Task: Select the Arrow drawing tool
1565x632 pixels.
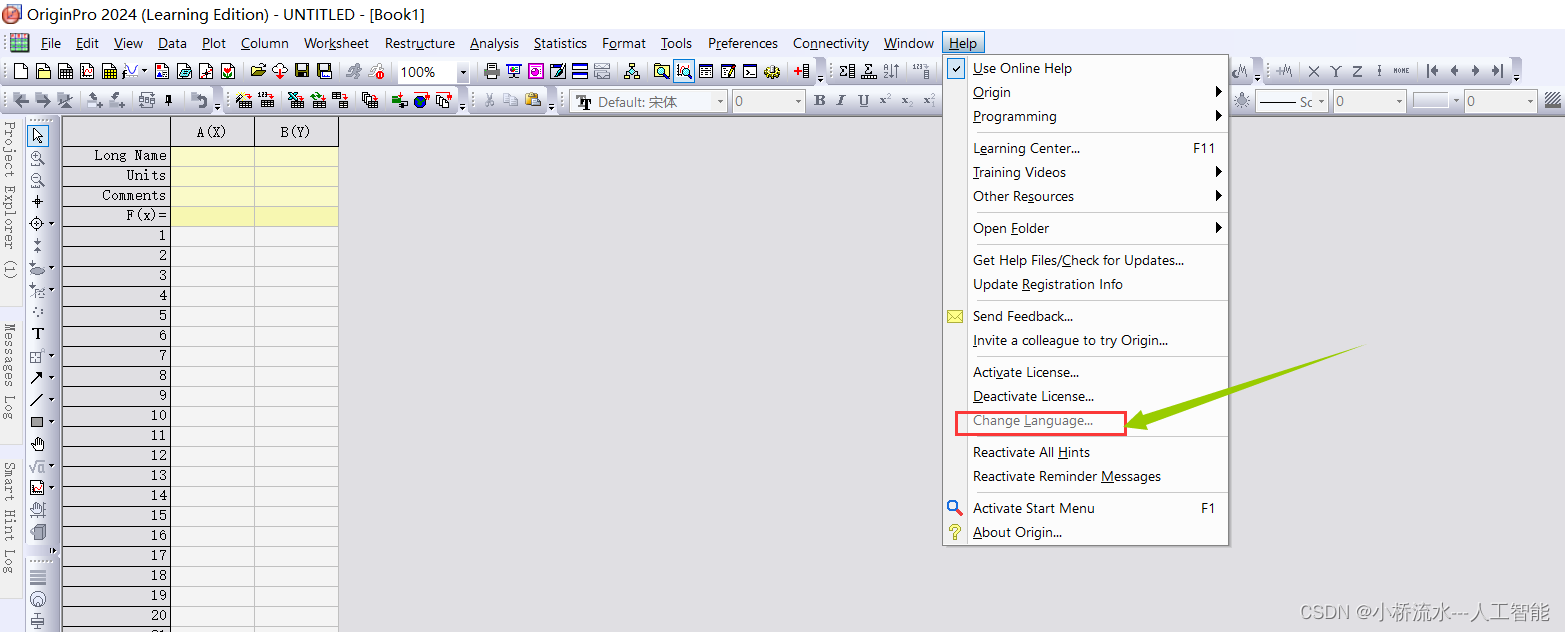Action: click(x=37, y=378)
